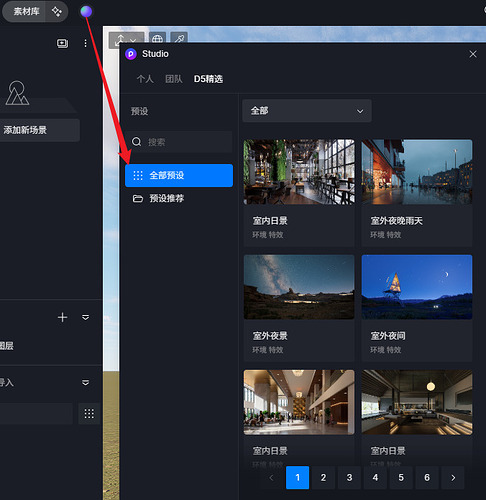Open the 全部 category dropdown
The height and width of the screenshot is (500, 486).
point(307,111)
